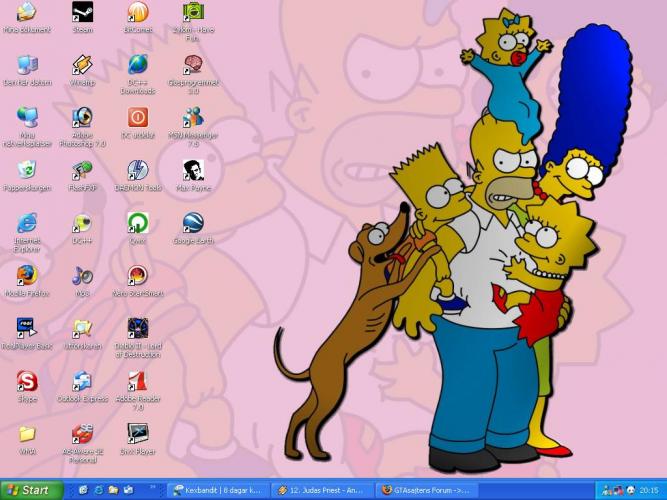The height and width of the screenshot is (500, 667).
Task: Select the Mozilla Firefox desktop shortcut
Action: pyautogui.click(x=27, y=275)
